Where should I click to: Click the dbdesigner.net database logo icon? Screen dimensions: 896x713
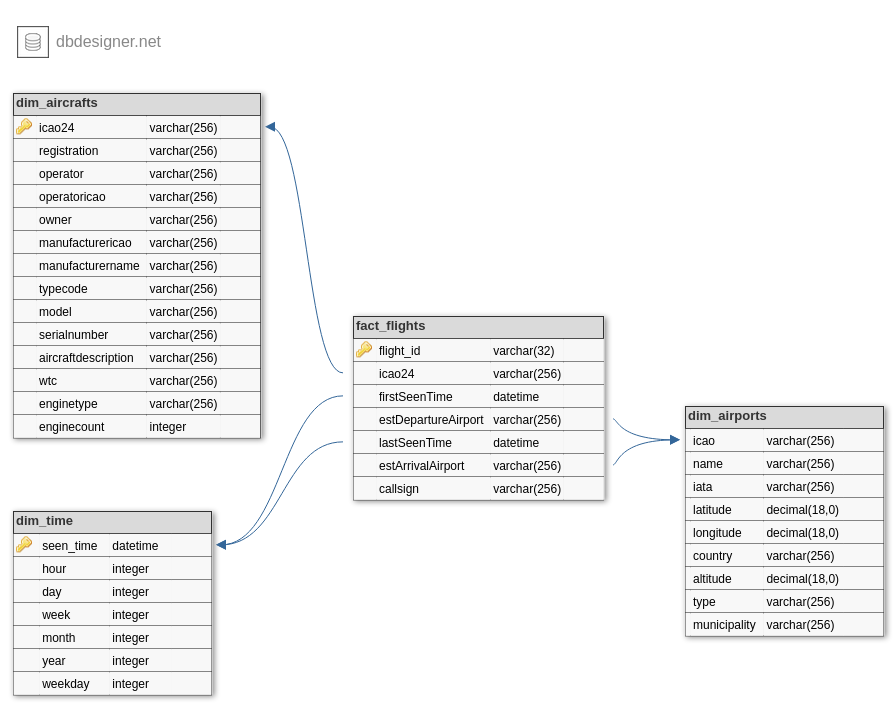(x=33, y=41)
